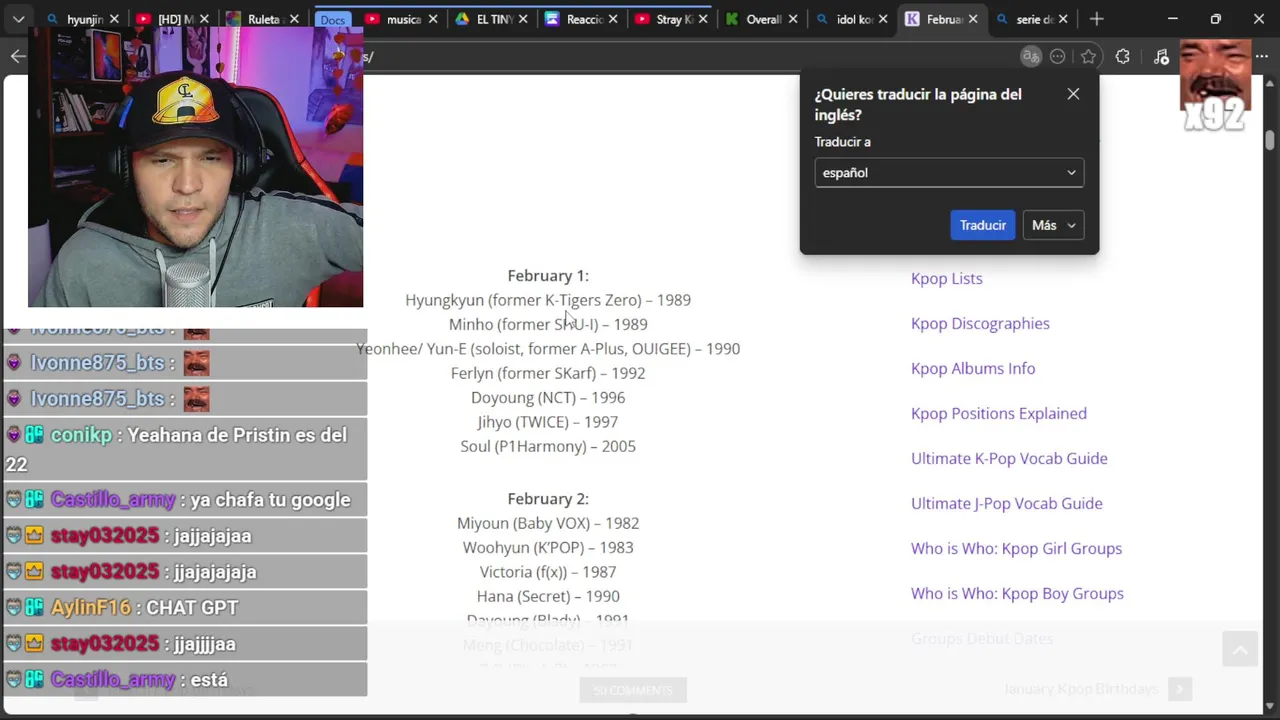Click the Ferlyn (former SKarf) – 1992 line
Screen dimensions: 1280x720
[548, 373]
